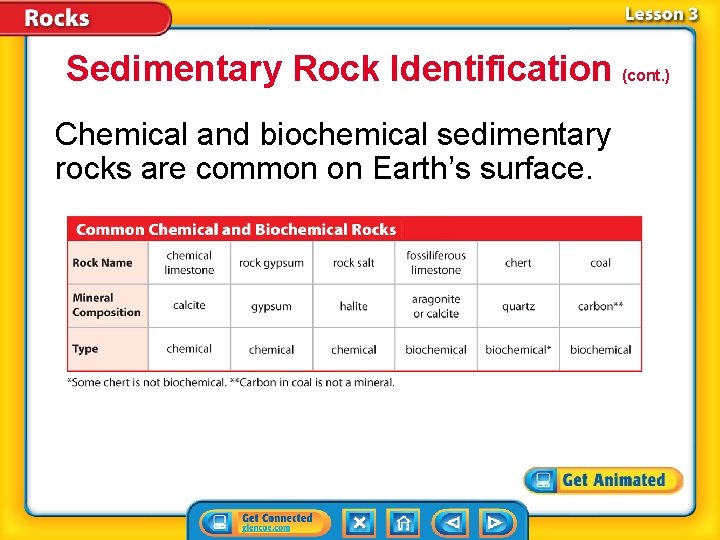Open the Get Connected button
This screenshot has width=720, height=540.
[x=265, y=523]
